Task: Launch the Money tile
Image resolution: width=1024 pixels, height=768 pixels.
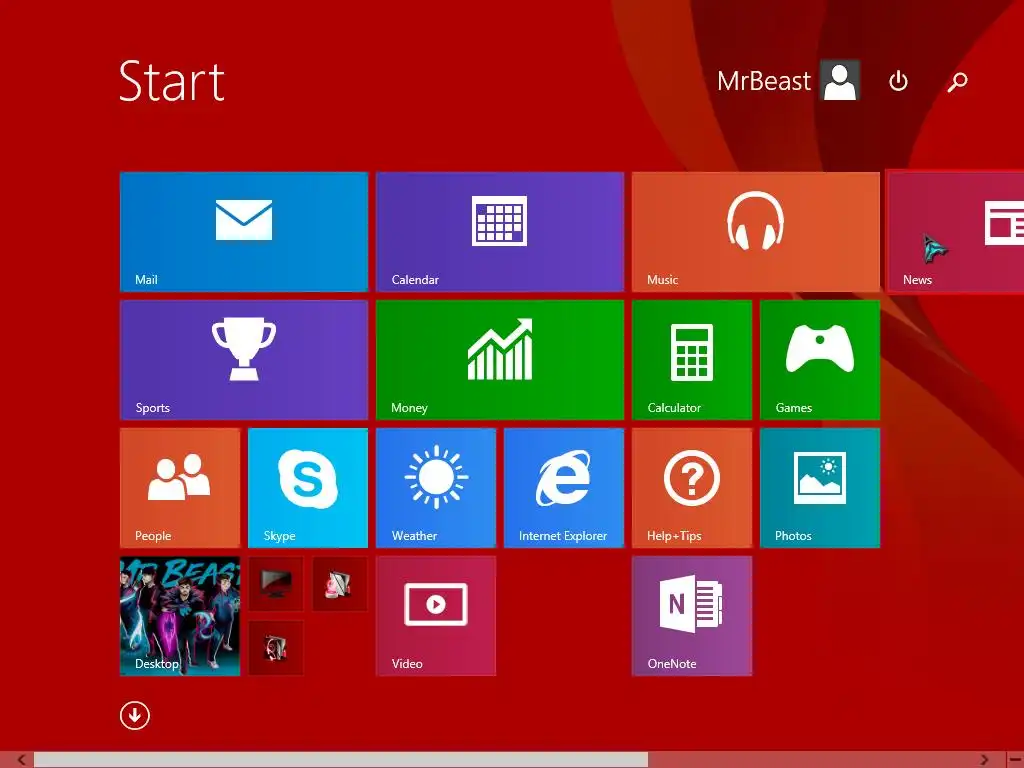Action: [500, 360]
